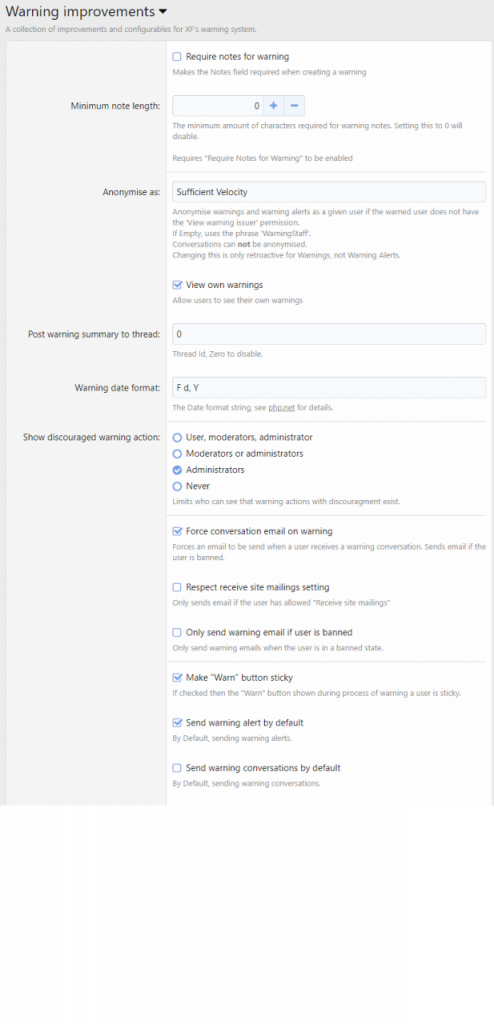Uncheck View own warnings
Screen dimensions: 494x1024
pyautogui.click(x=176, y=285)
